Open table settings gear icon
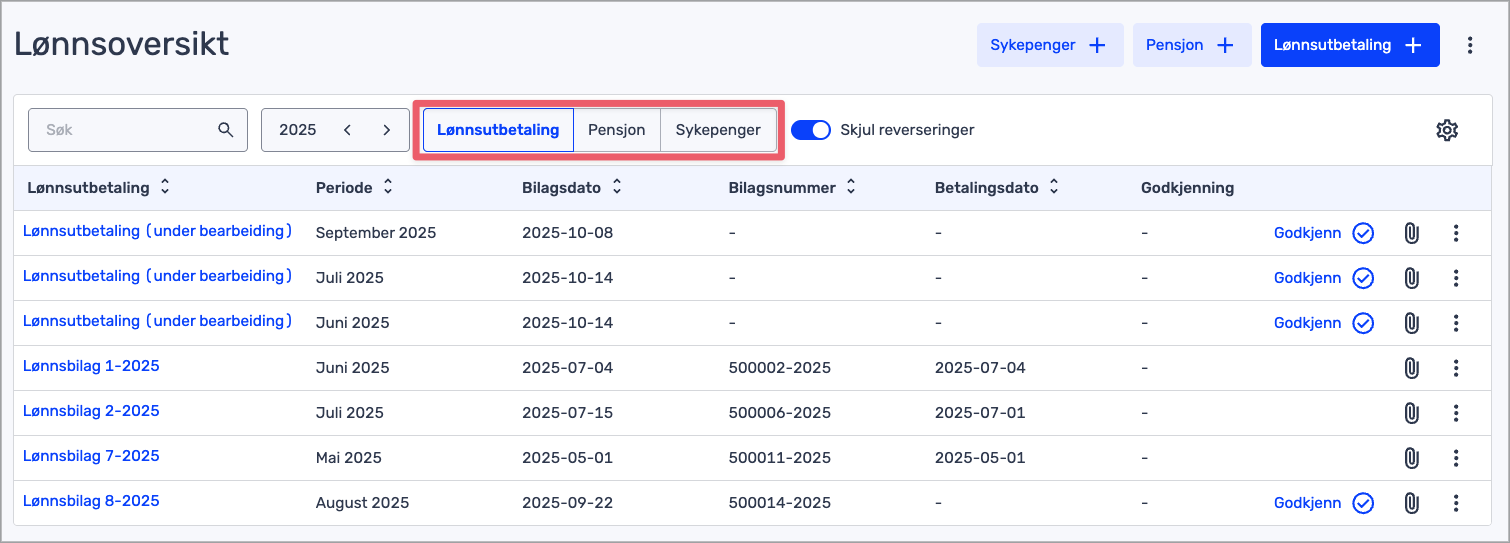 coord(1446,130)
